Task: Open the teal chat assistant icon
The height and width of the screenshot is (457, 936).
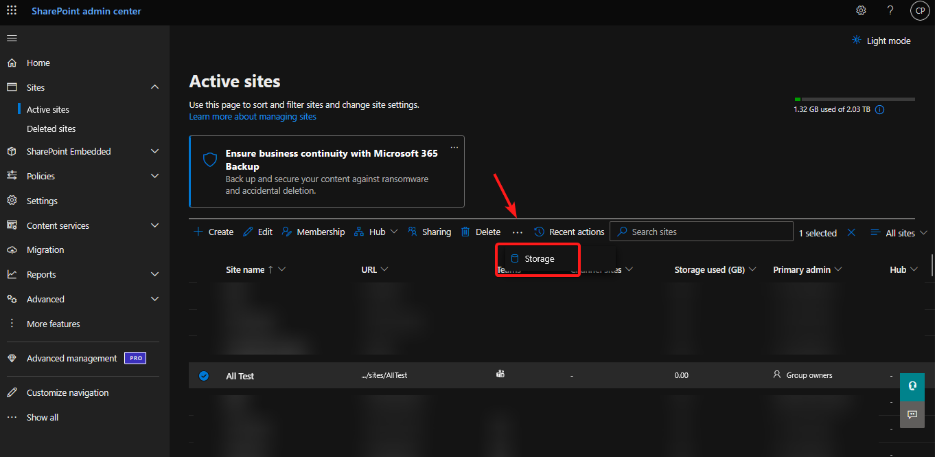Action: tap(912, 385)
